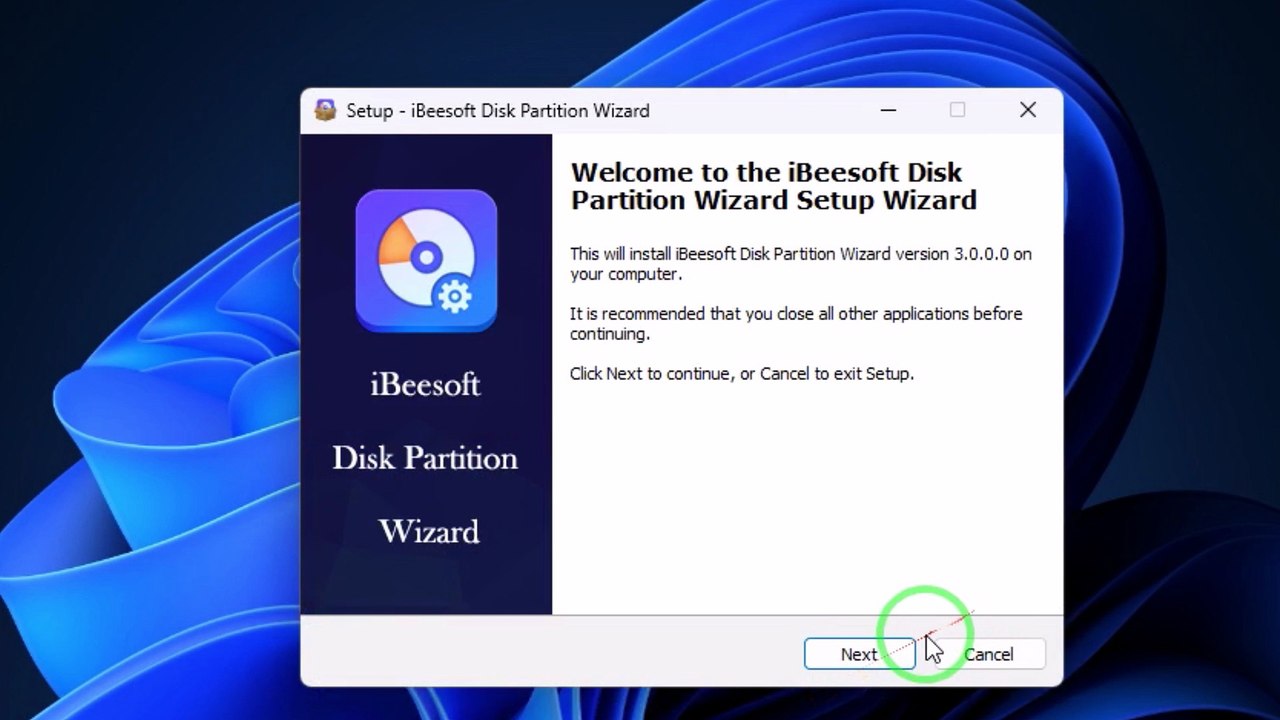Screen dimensions: 1280x720
Task: Click the Next button to continue setup
Action: 859,654
